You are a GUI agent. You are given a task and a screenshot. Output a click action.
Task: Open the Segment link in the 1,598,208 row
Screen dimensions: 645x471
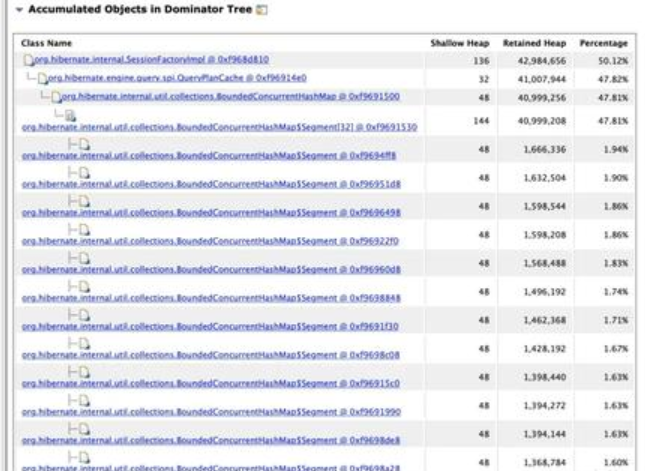pos(210,241)
